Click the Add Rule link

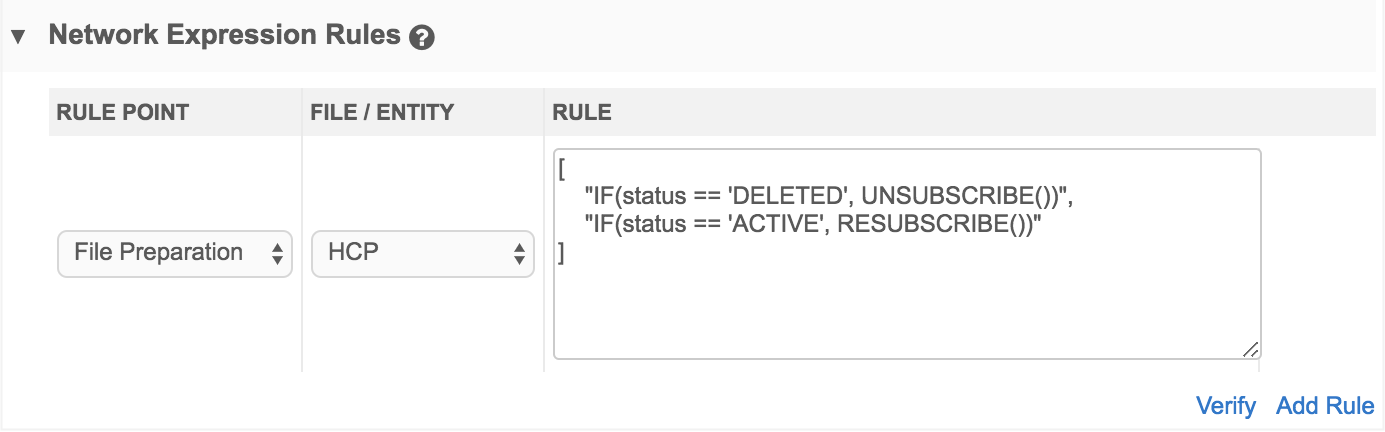coord(1325,406)
